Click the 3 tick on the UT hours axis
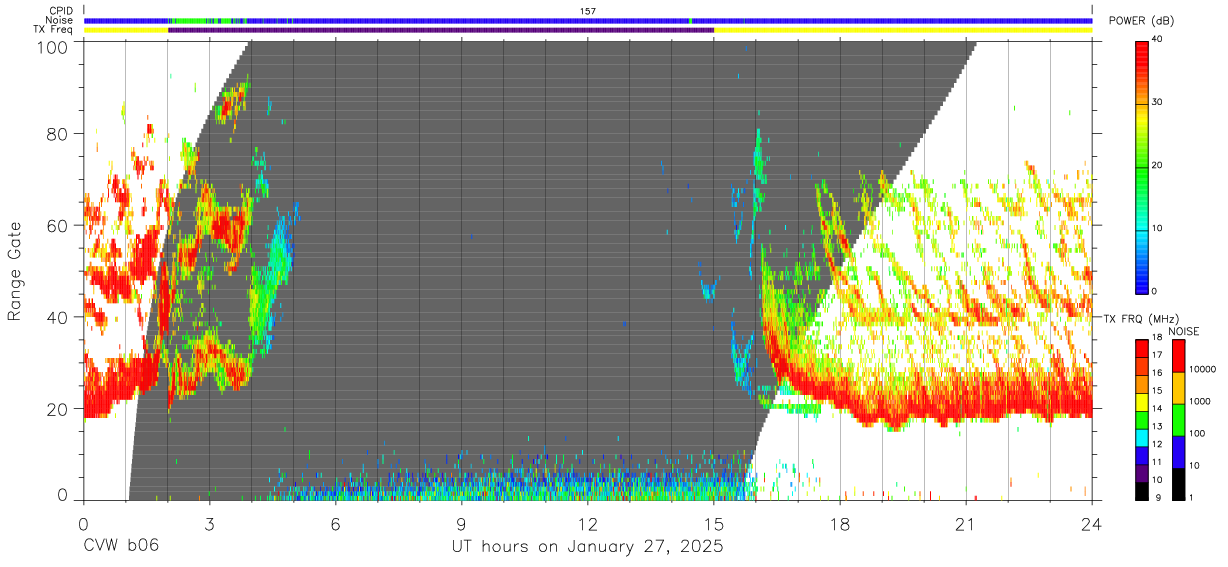1228x567 pixels. [x=210, y=523]
